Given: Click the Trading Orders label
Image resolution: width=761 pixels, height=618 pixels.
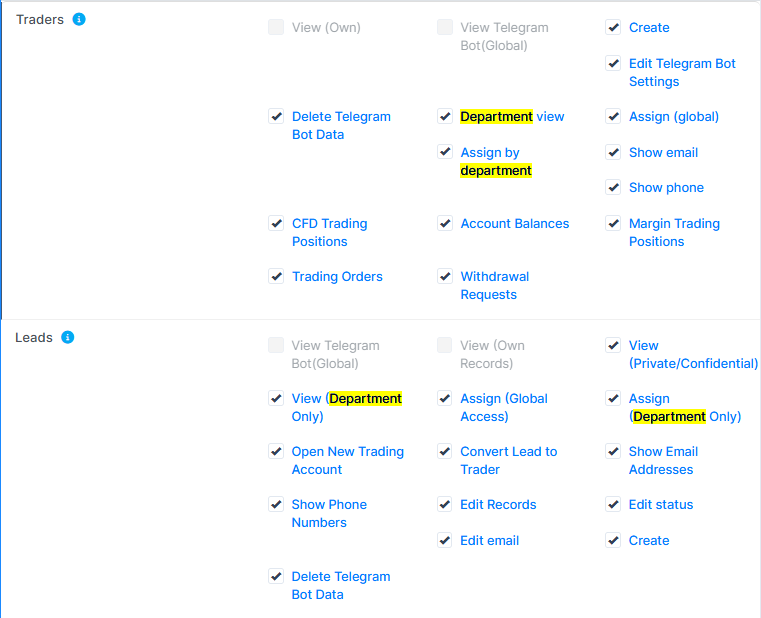Looking at the screenshot, I should coord(337,277).
